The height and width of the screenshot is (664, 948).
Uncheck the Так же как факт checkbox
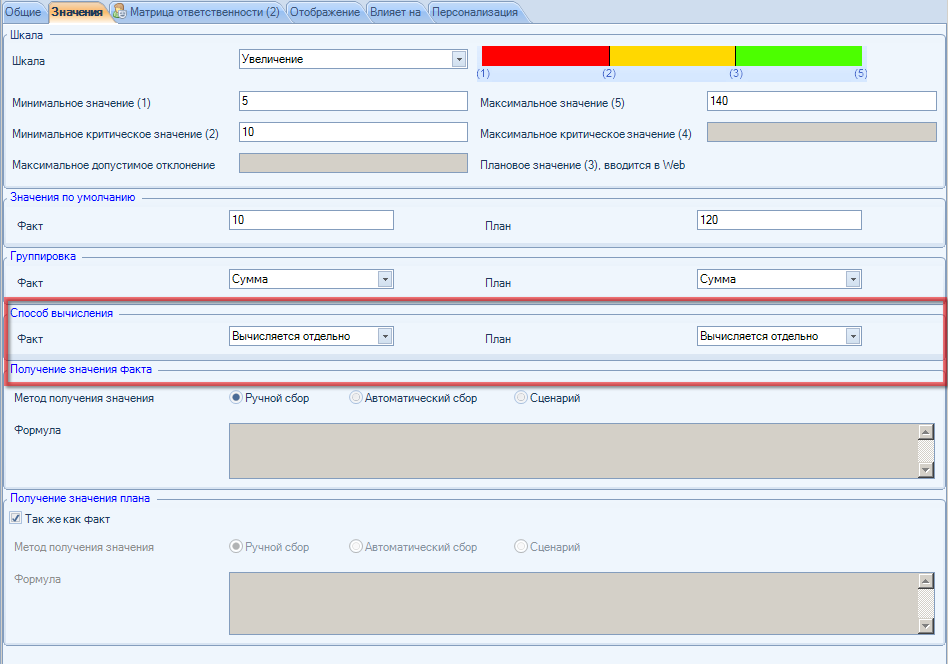click(15, 519)
